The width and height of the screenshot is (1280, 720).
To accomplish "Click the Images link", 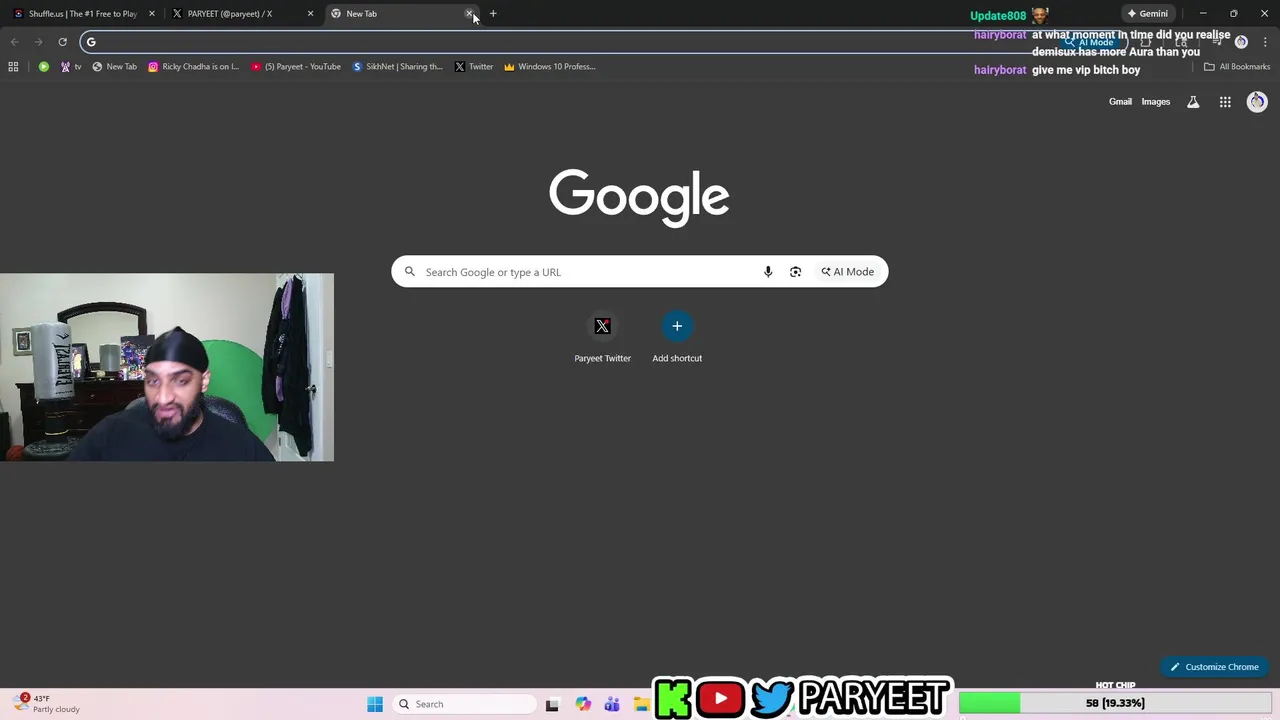I will click(1156, 102).
